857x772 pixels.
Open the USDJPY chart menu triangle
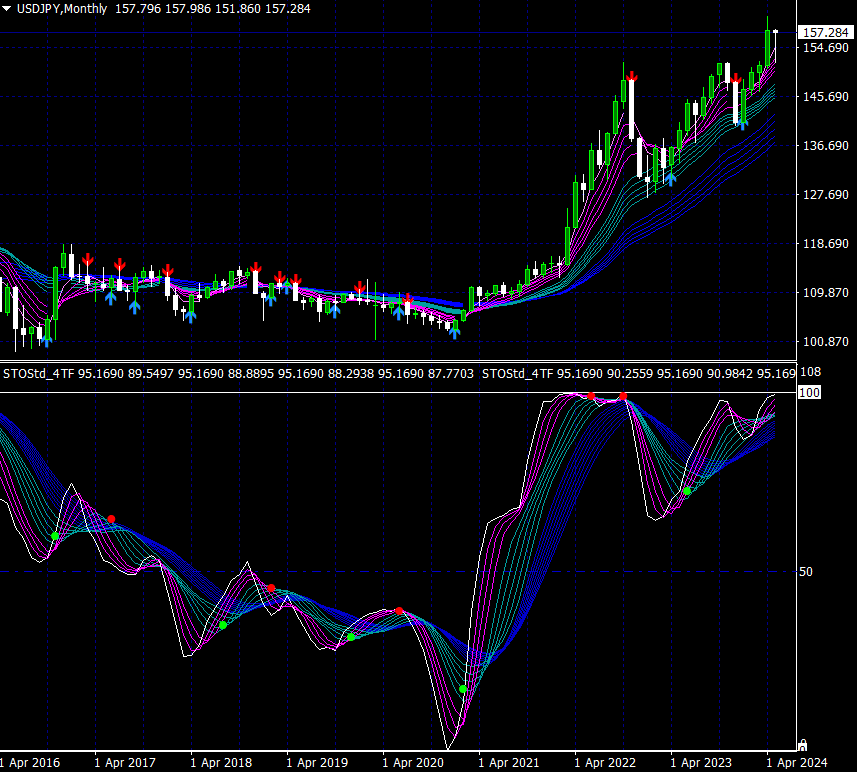(x=7, y=8)
